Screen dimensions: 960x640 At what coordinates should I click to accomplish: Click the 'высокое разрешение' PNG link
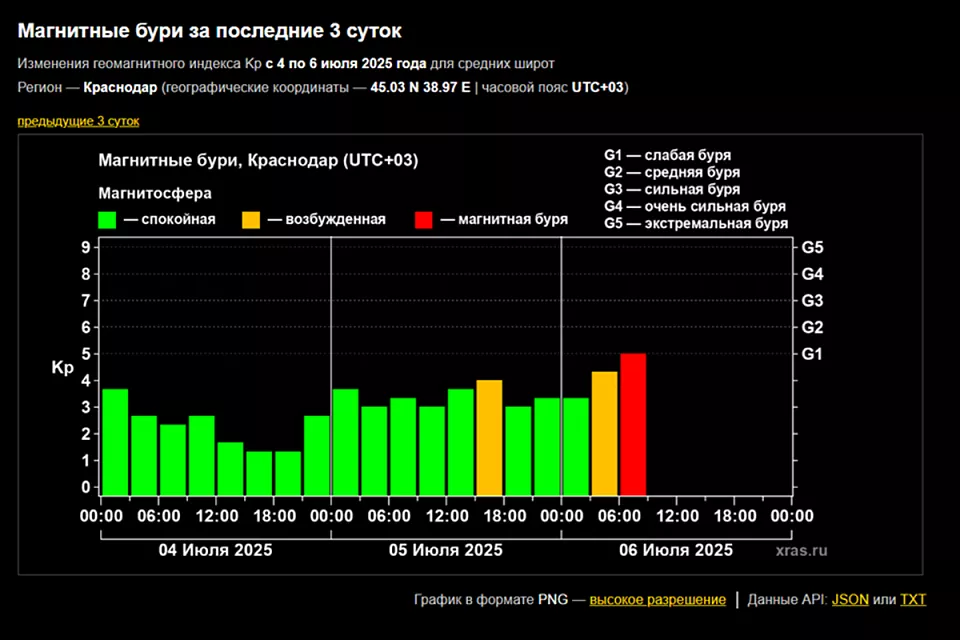[657, 599]
